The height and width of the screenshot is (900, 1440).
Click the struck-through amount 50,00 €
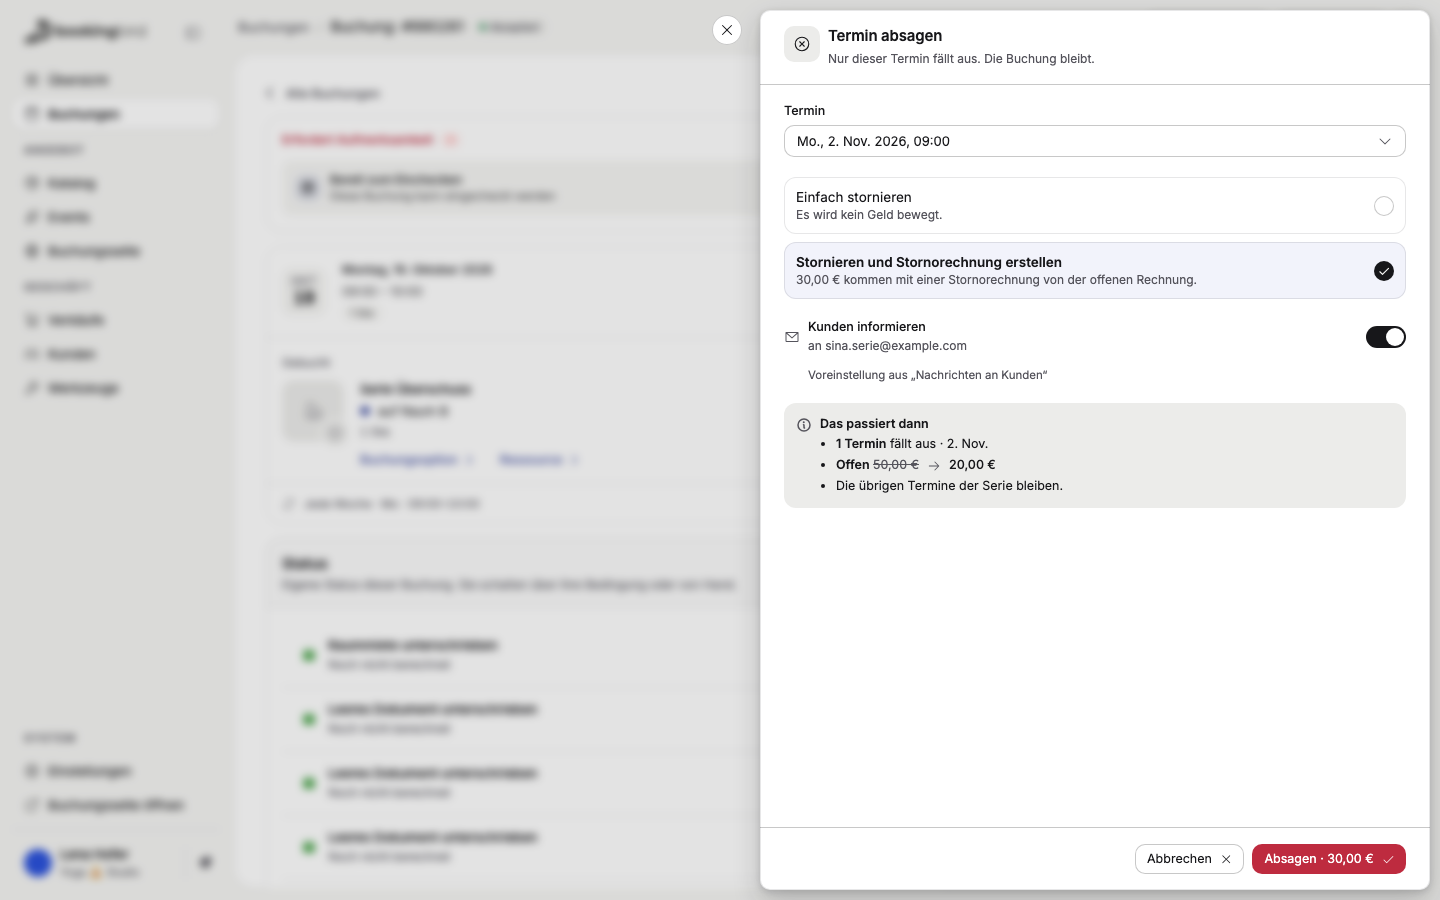(x=896, y=465)
